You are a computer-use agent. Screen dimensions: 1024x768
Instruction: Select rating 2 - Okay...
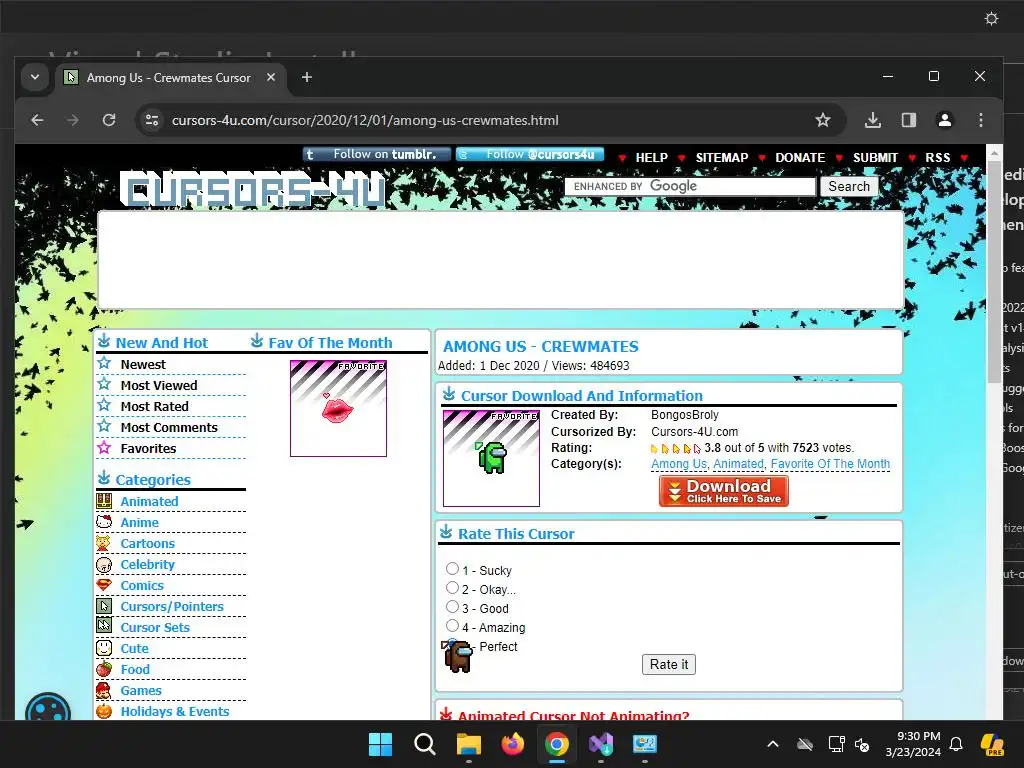pos(452,588)
